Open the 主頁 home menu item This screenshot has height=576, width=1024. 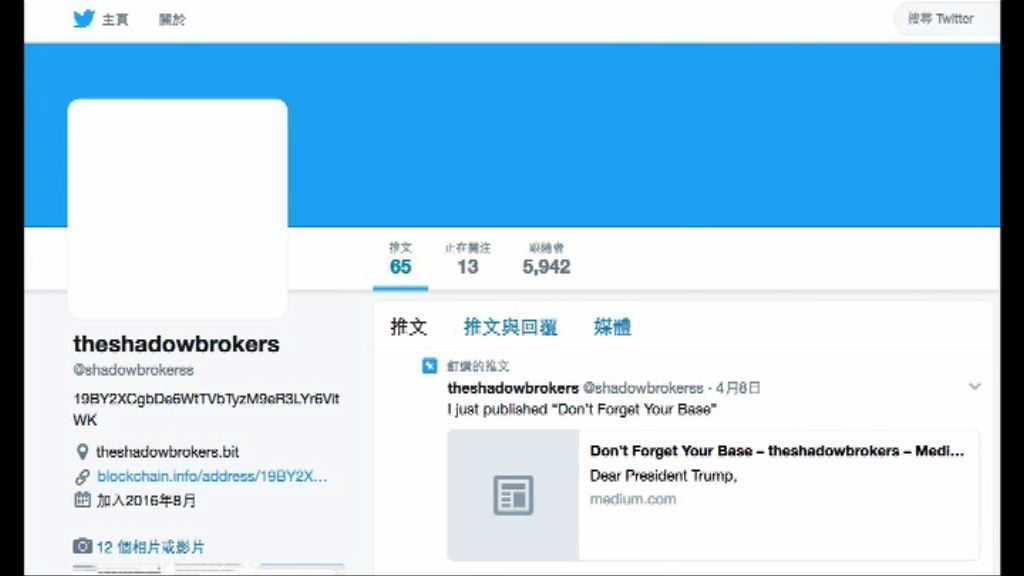115,20
